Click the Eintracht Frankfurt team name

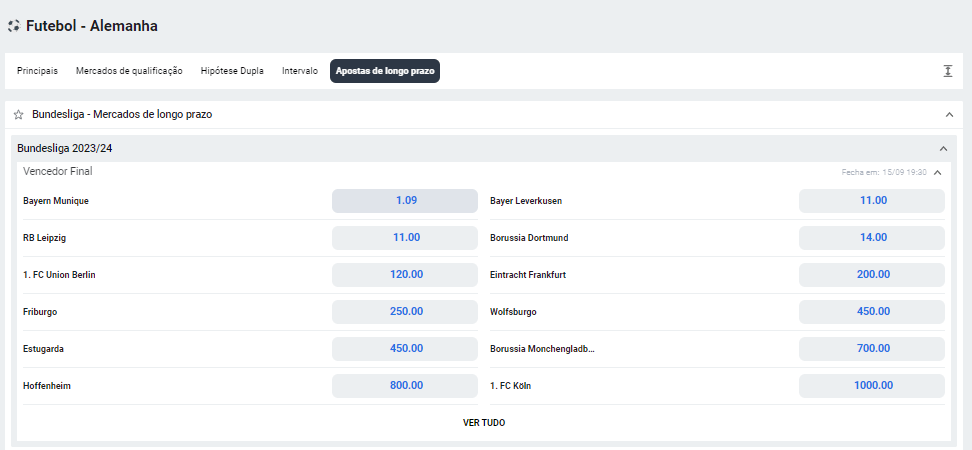coord(528,275)
